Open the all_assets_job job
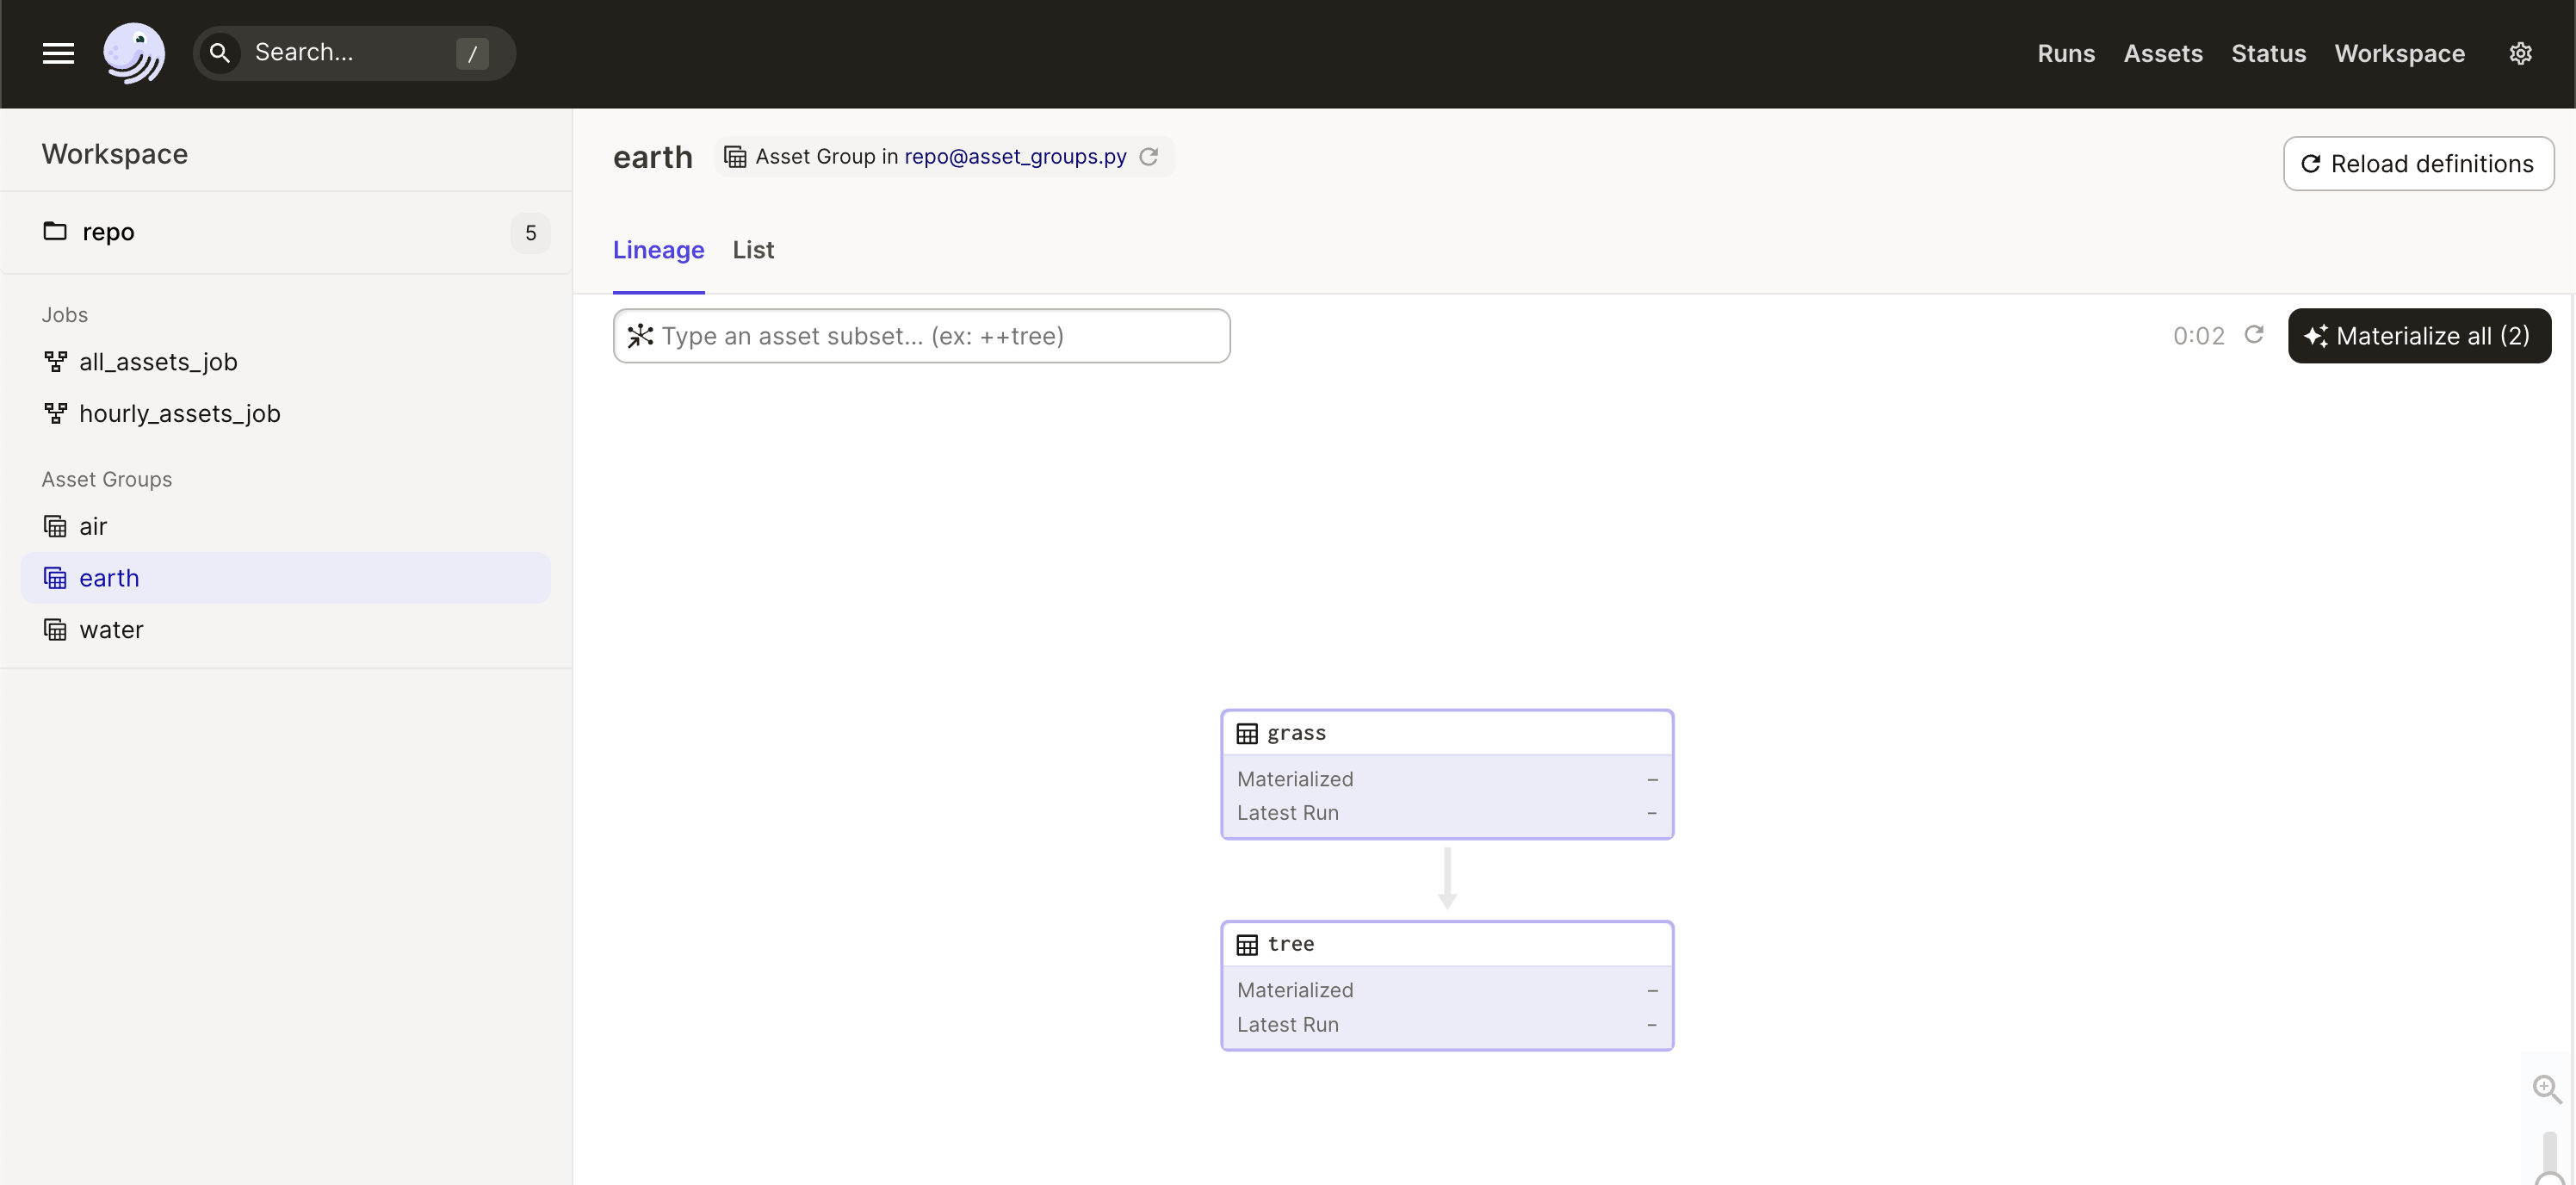2576x1185 pixels. (x=158, y=361)
